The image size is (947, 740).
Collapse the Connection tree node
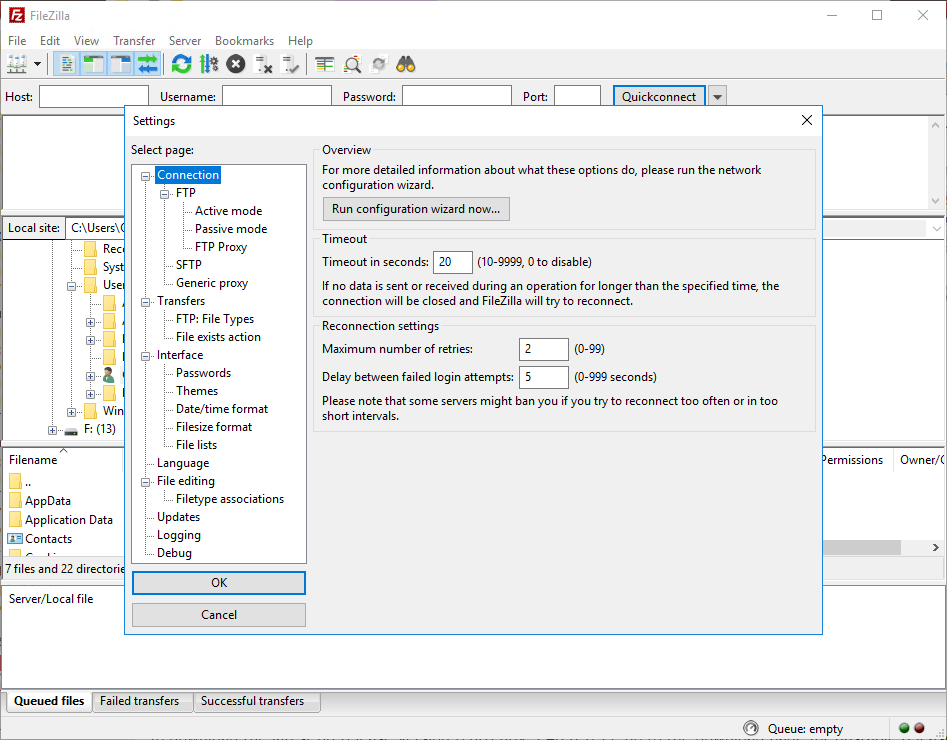point(146,176)
